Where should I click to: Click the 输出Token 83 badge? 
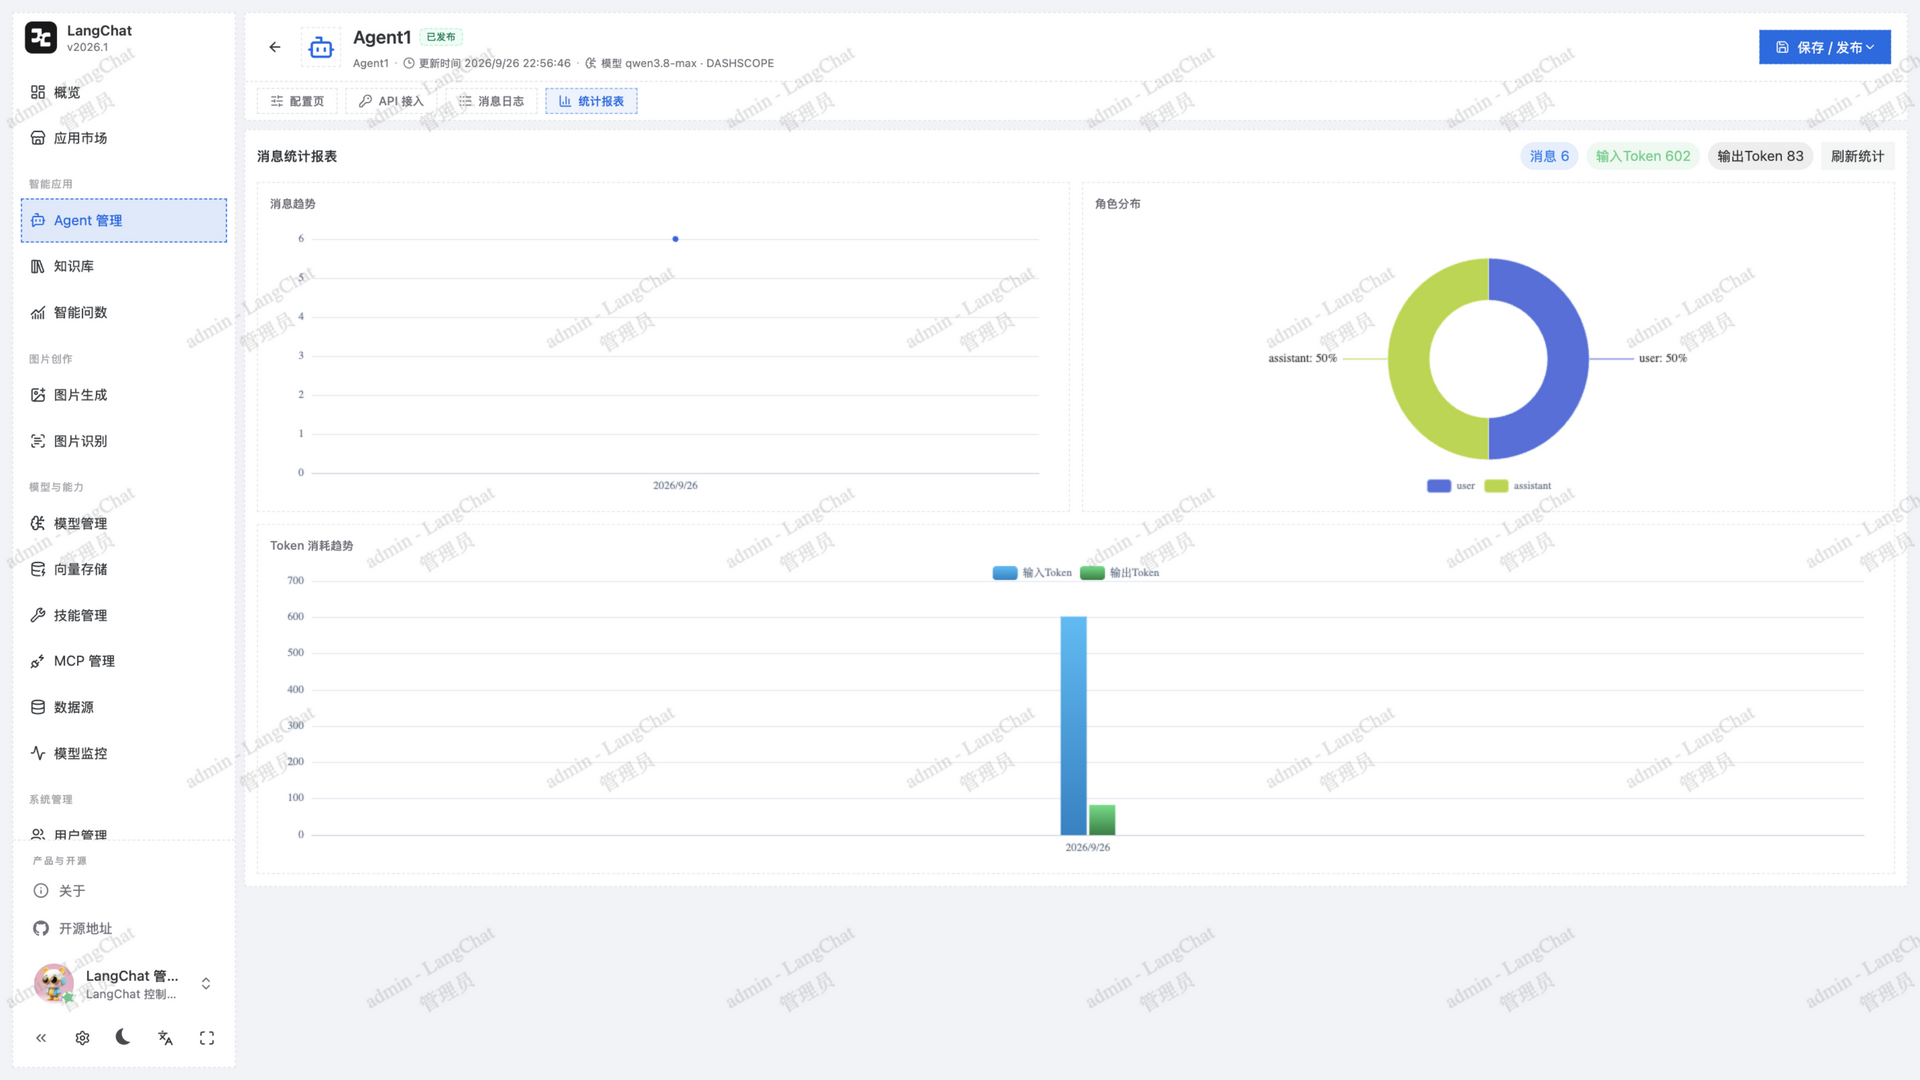point(1760,156)
